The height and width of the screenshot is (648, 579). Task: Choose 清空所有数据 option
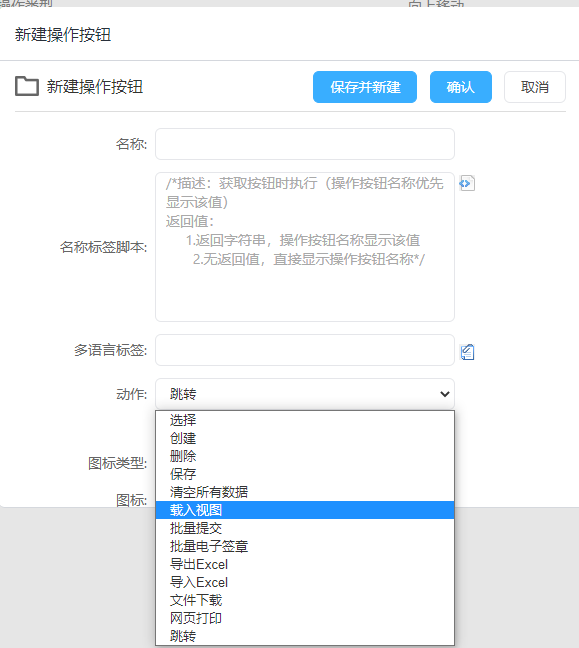pyautogui.click(x=305, y=492)
